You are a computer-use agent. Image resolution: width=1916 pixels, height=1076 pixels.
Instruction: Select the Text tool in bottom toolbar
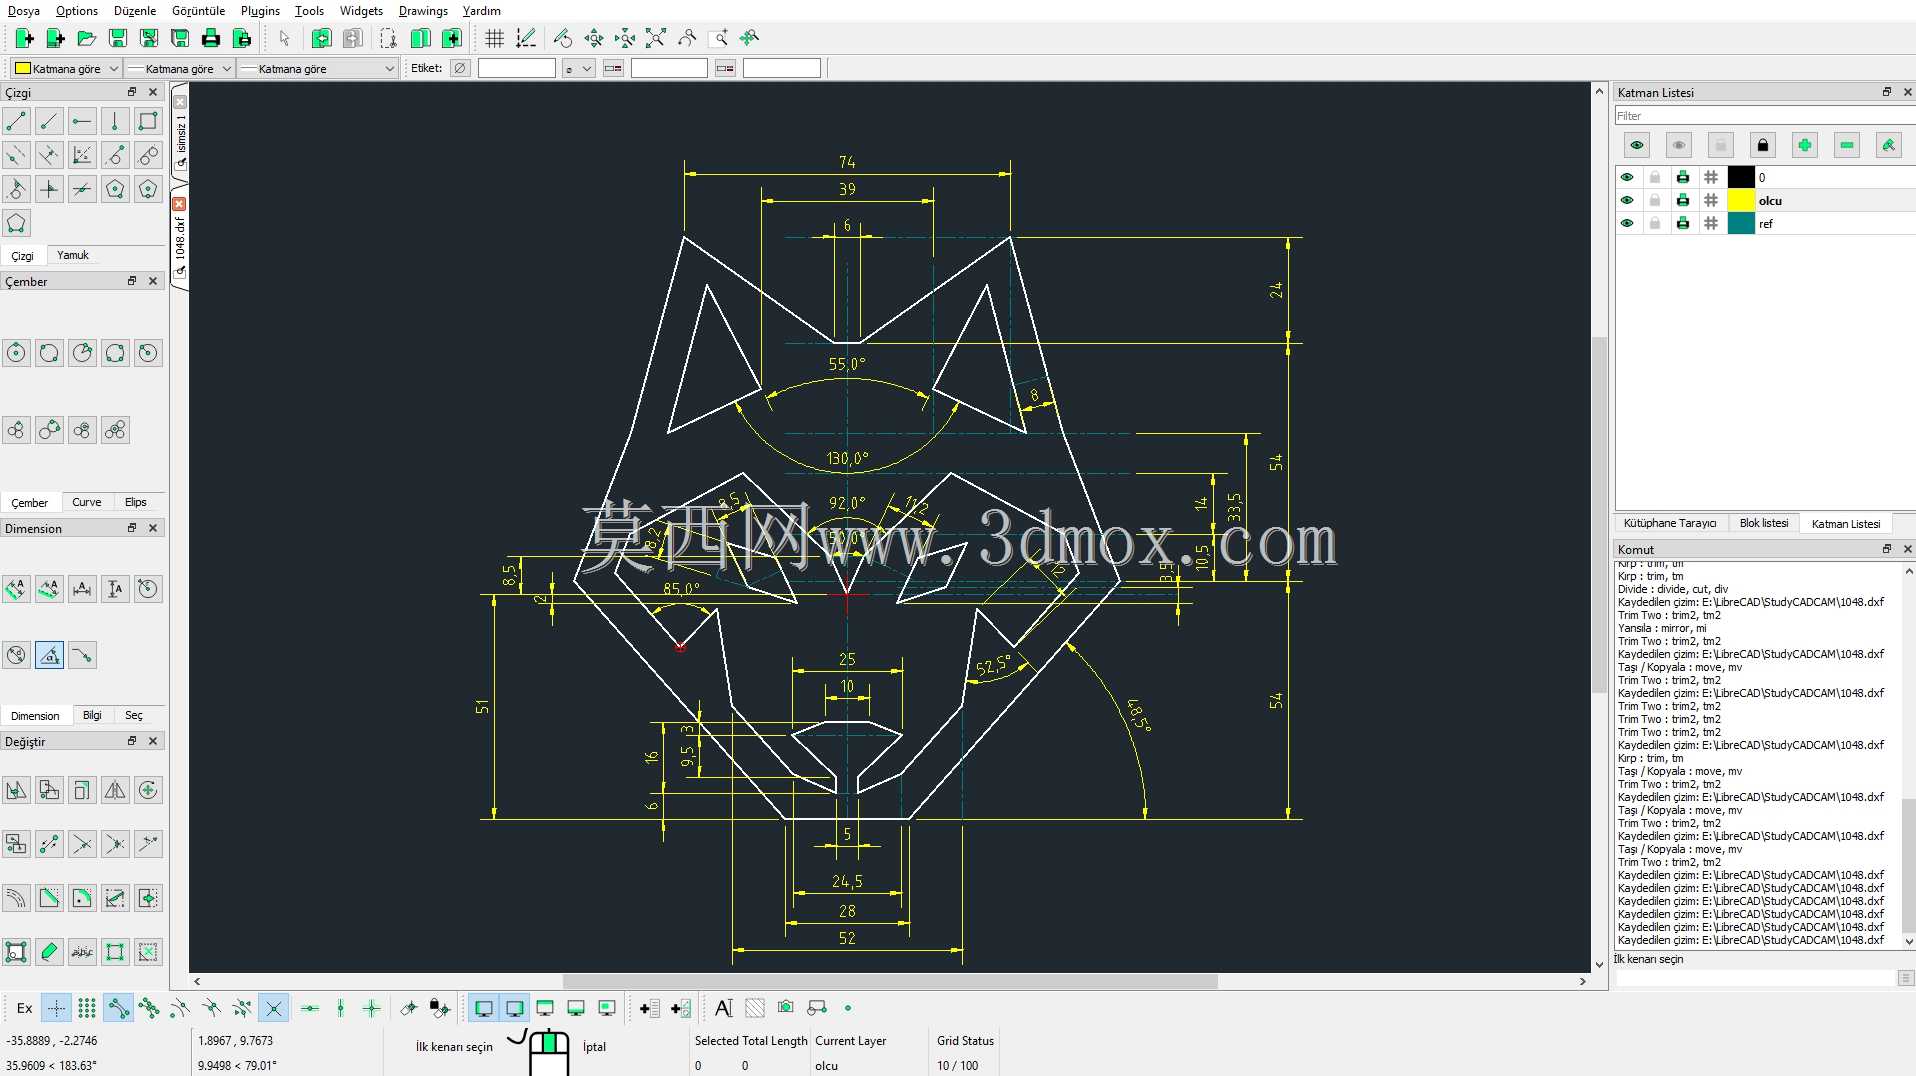click(x=724, y=1008)
